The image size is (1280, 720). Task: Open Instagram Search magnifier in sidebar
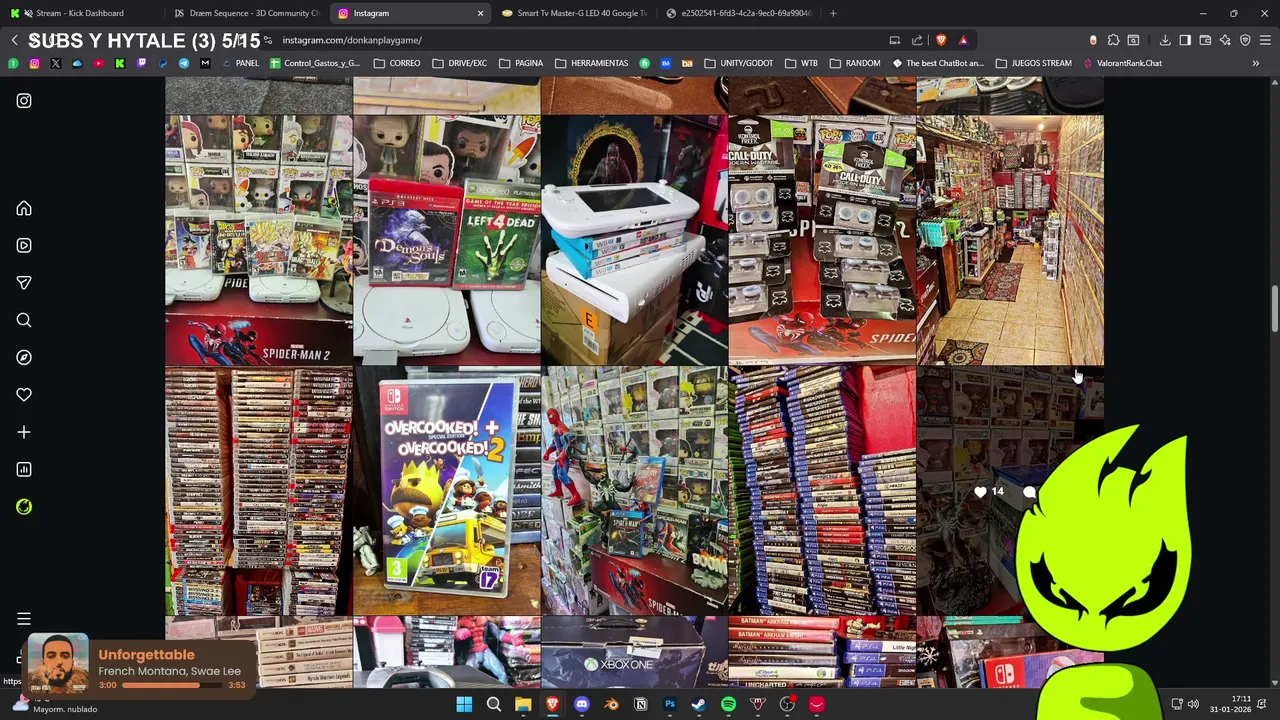pos(24,320)
